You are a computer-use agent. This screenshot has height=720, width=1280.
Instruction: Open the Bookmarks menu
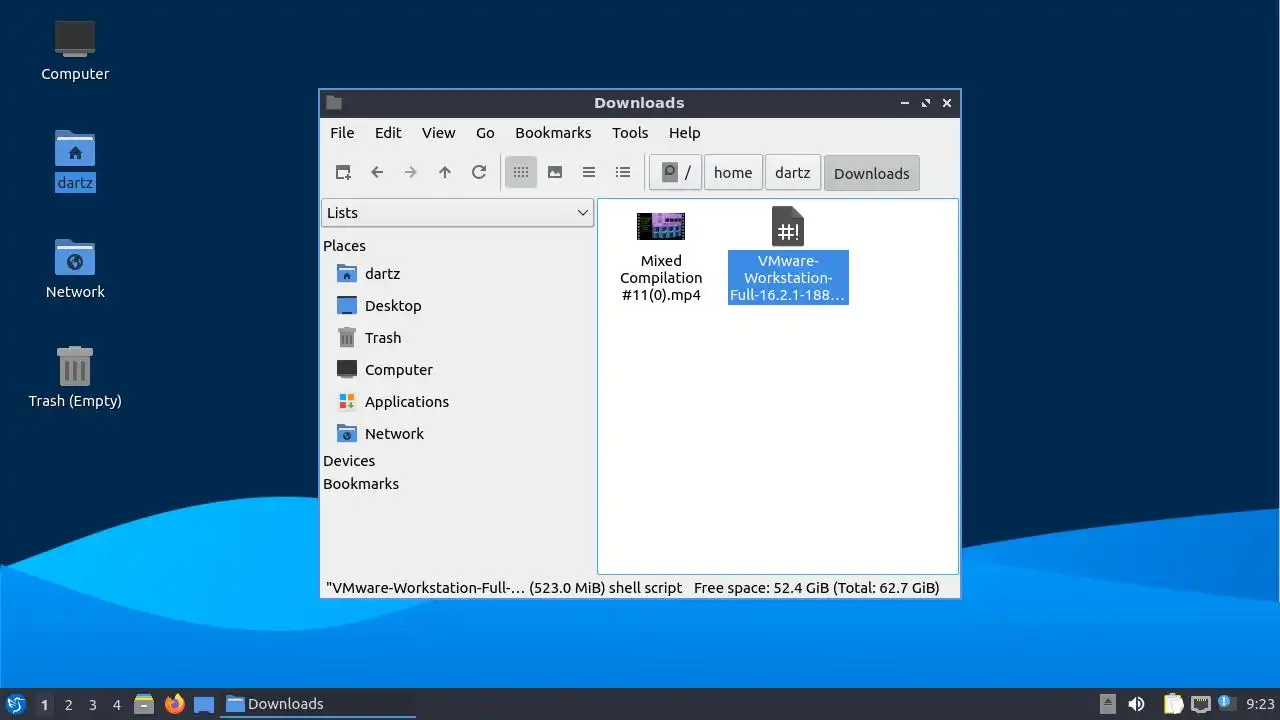[553, 132]
